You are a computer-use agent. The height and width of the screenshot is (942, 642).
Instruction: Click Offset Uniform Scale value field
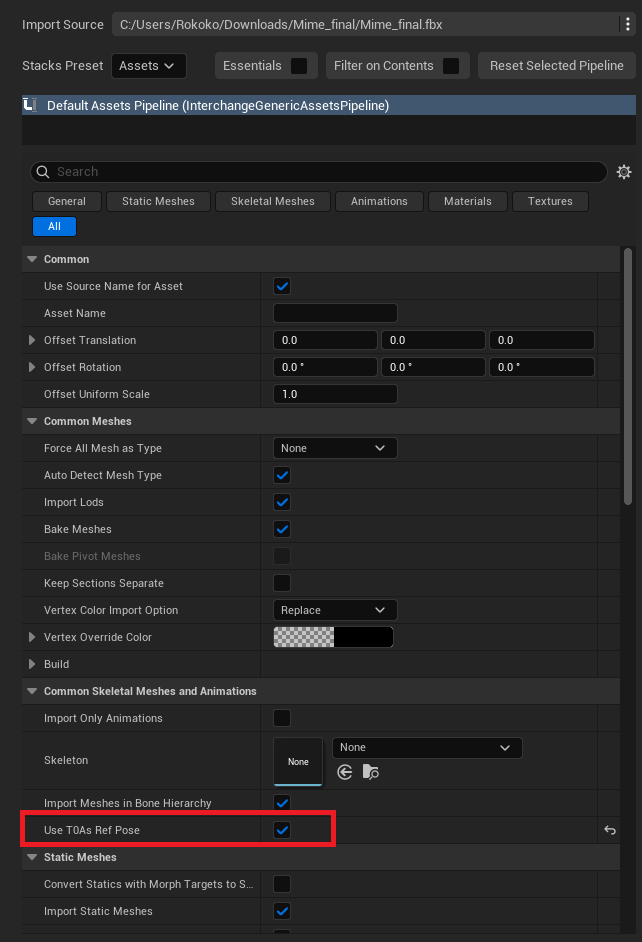335,394
